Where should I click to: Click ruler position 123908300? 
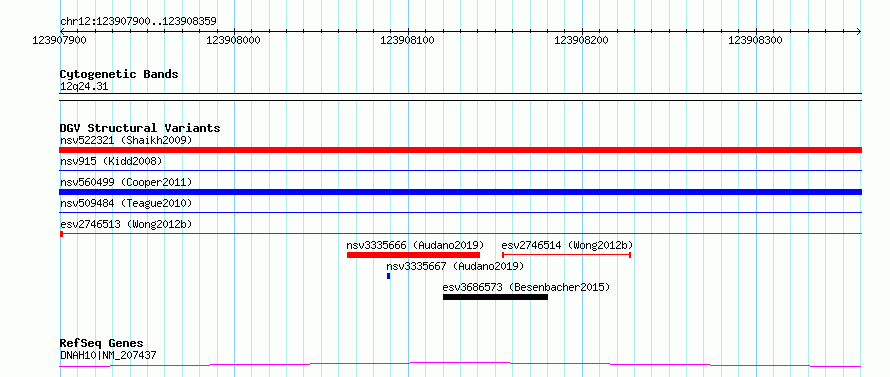click(x=755, y=40)
